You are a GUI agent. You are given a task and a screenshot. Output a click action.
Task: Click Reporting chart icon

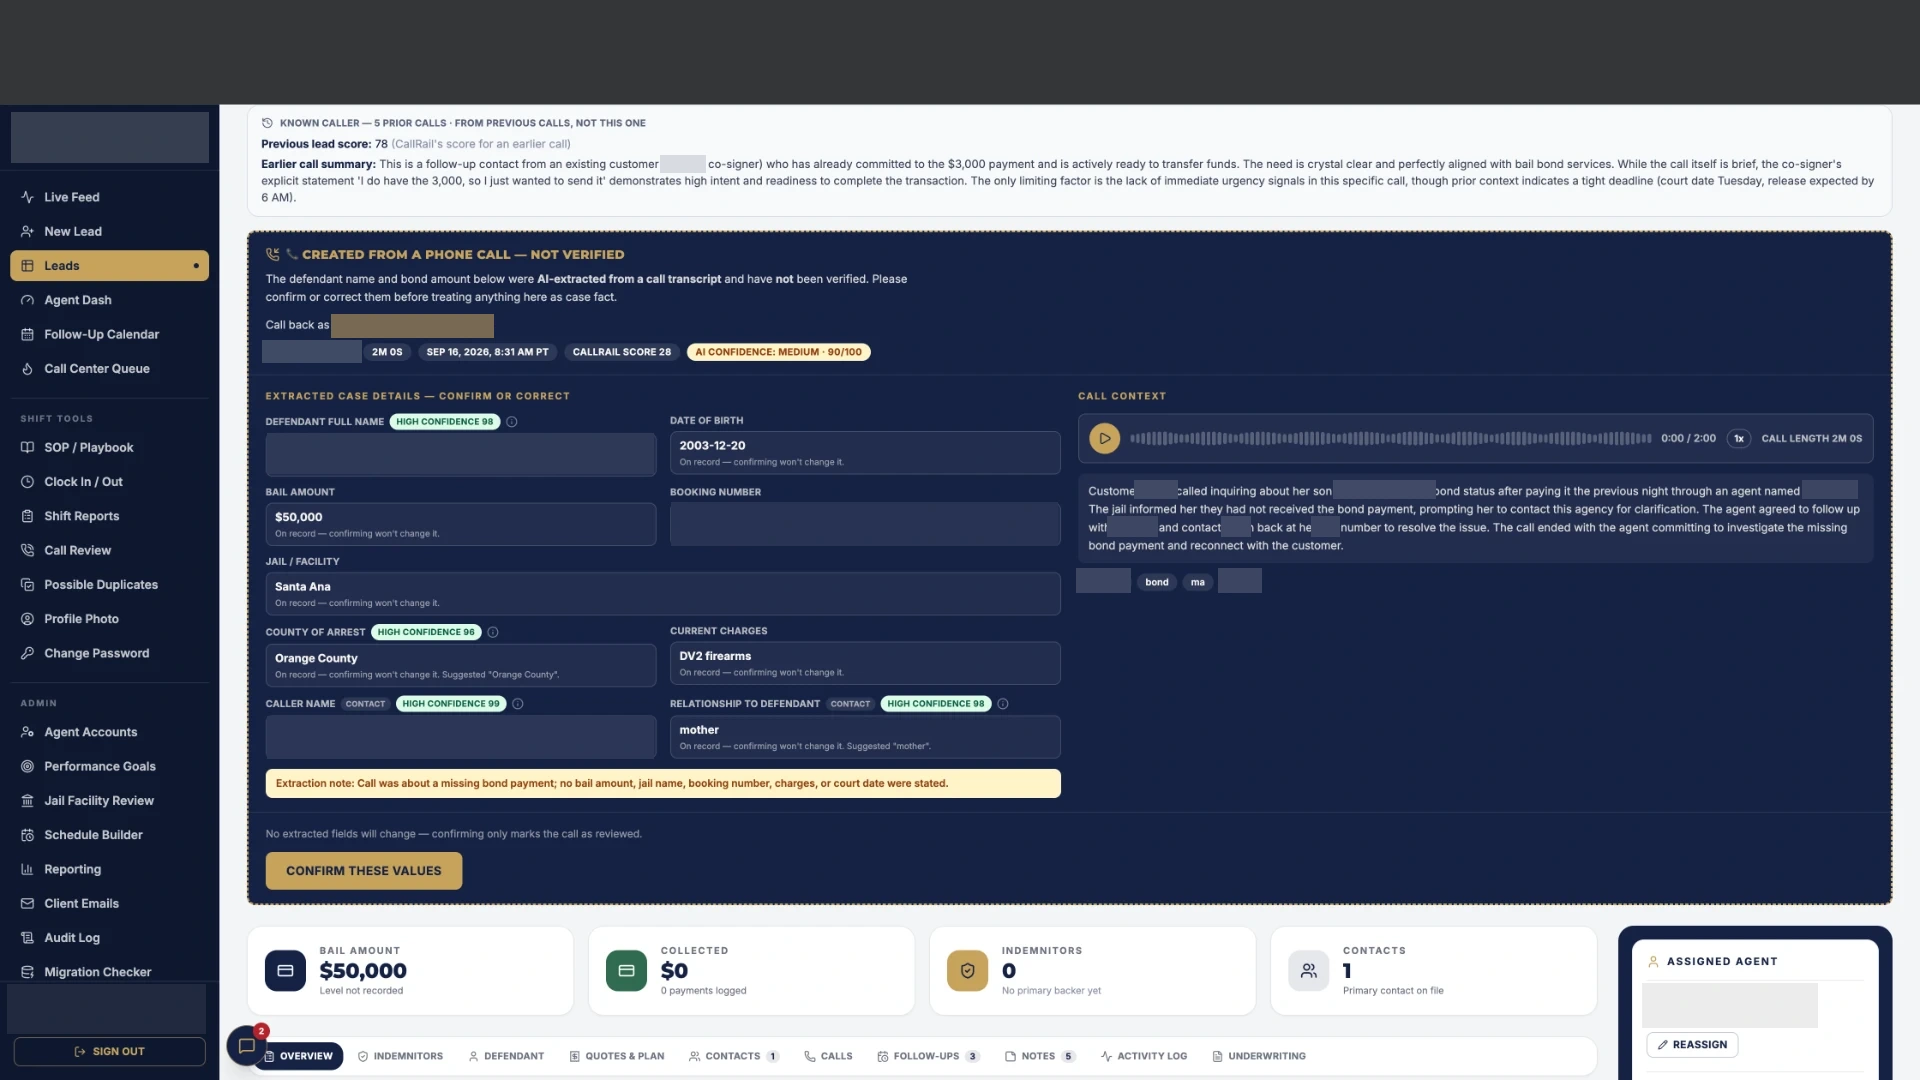(27, 869)
